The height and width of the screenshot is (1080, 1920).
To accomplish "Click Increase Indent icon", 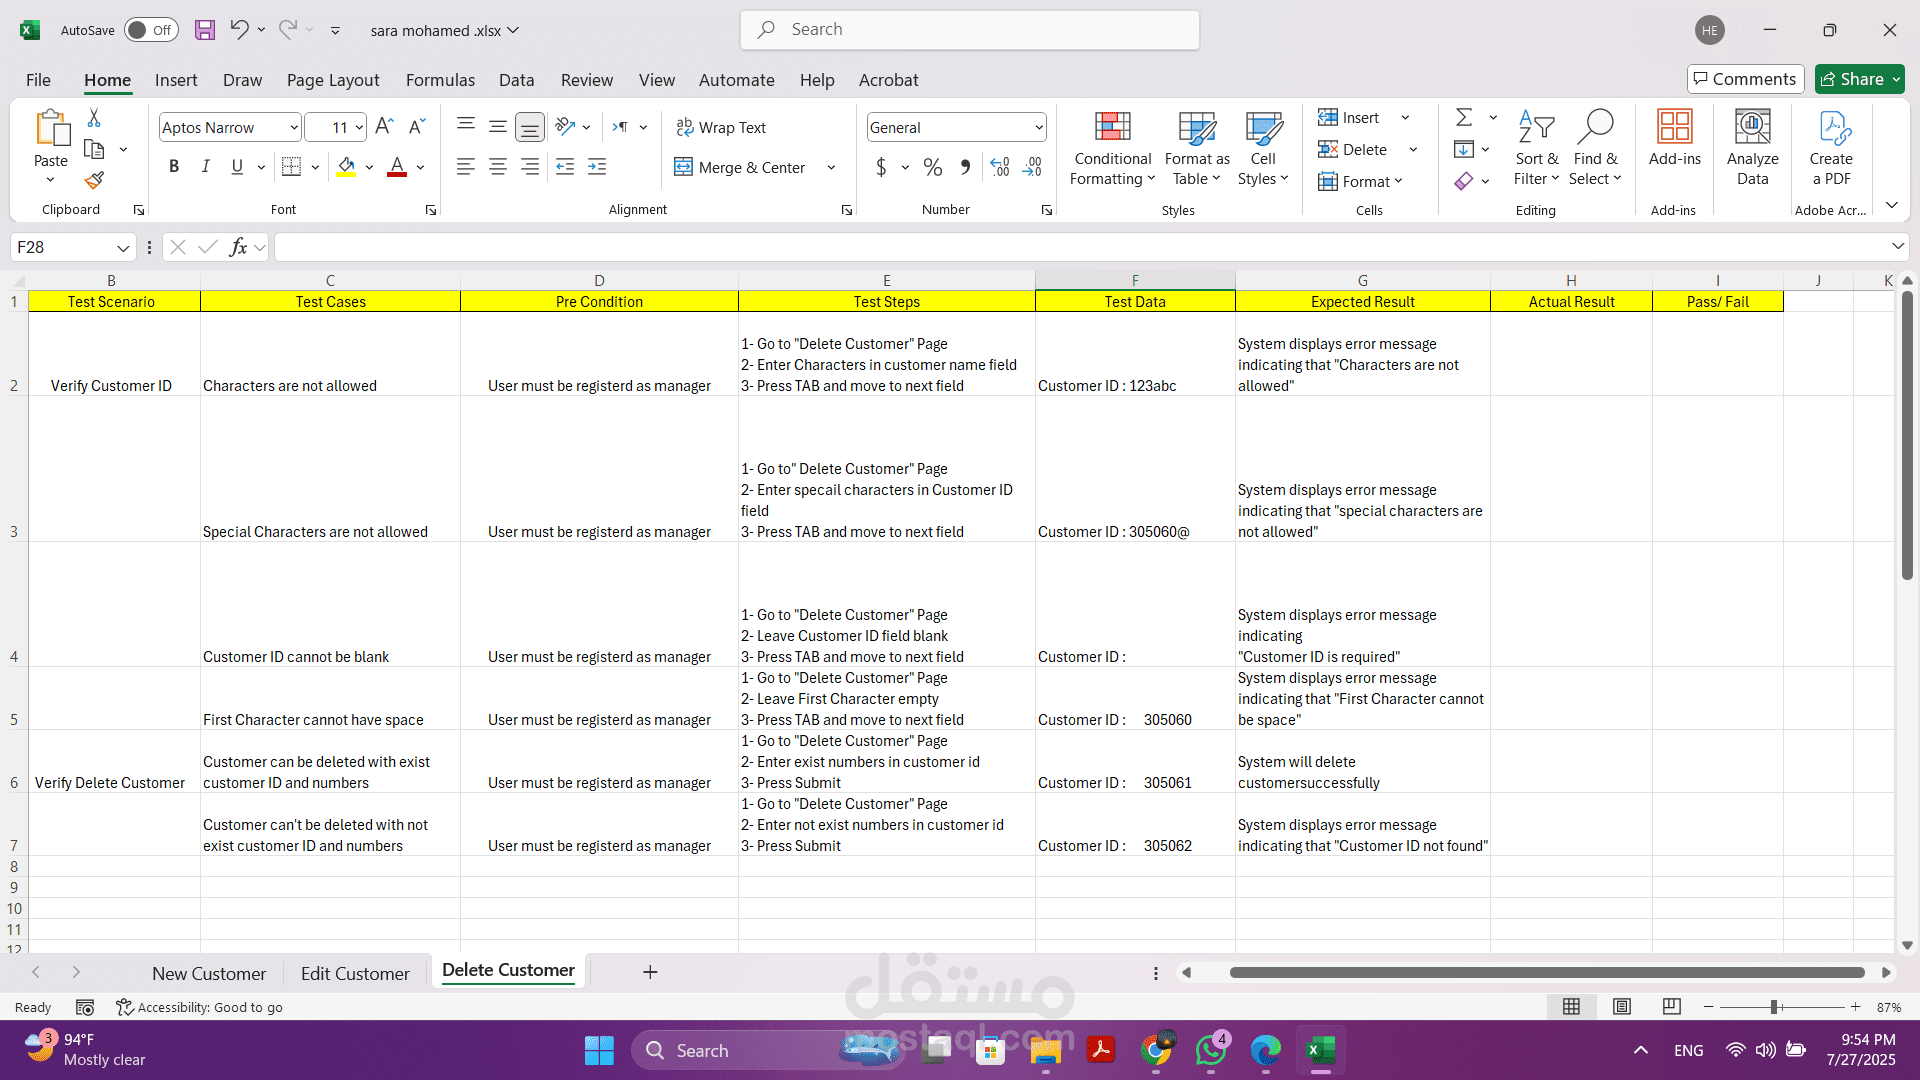I will 597,168.
